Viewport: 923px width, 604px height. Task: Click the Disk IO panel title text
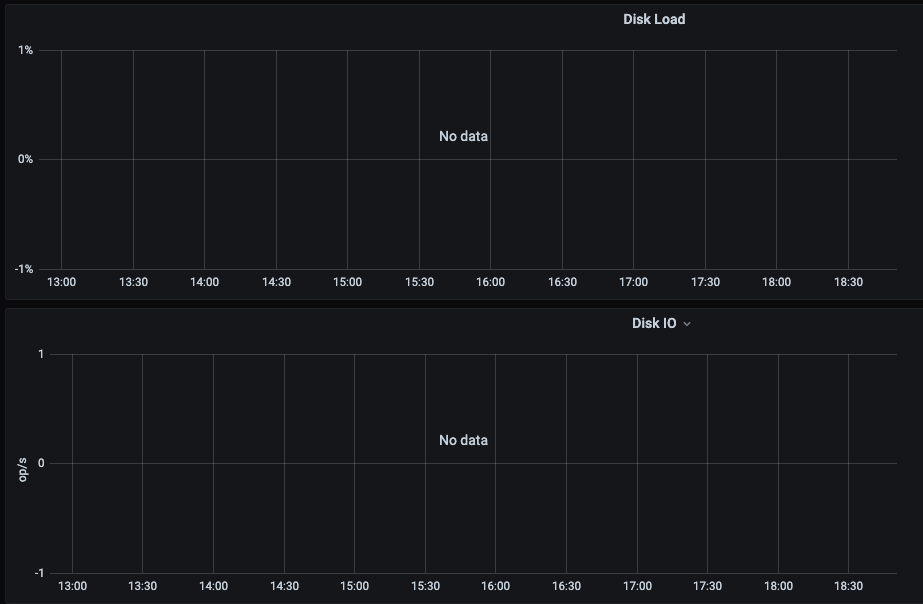[654, 323]
